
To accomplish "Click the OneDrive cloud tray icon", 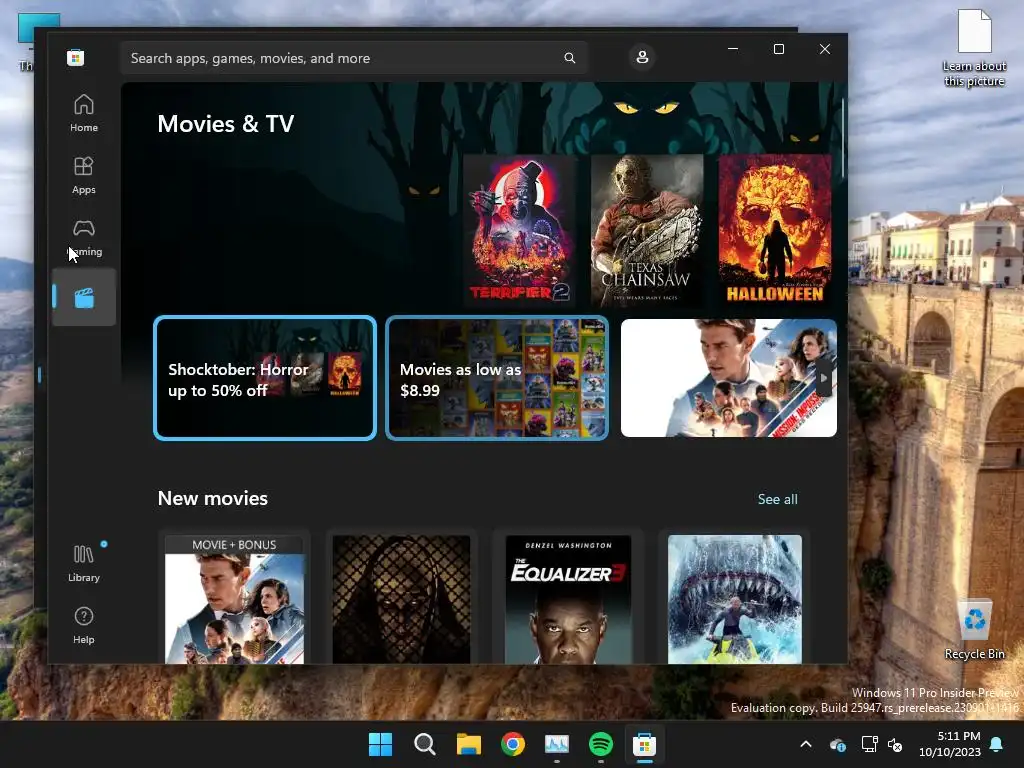I will tap(838, 744).
